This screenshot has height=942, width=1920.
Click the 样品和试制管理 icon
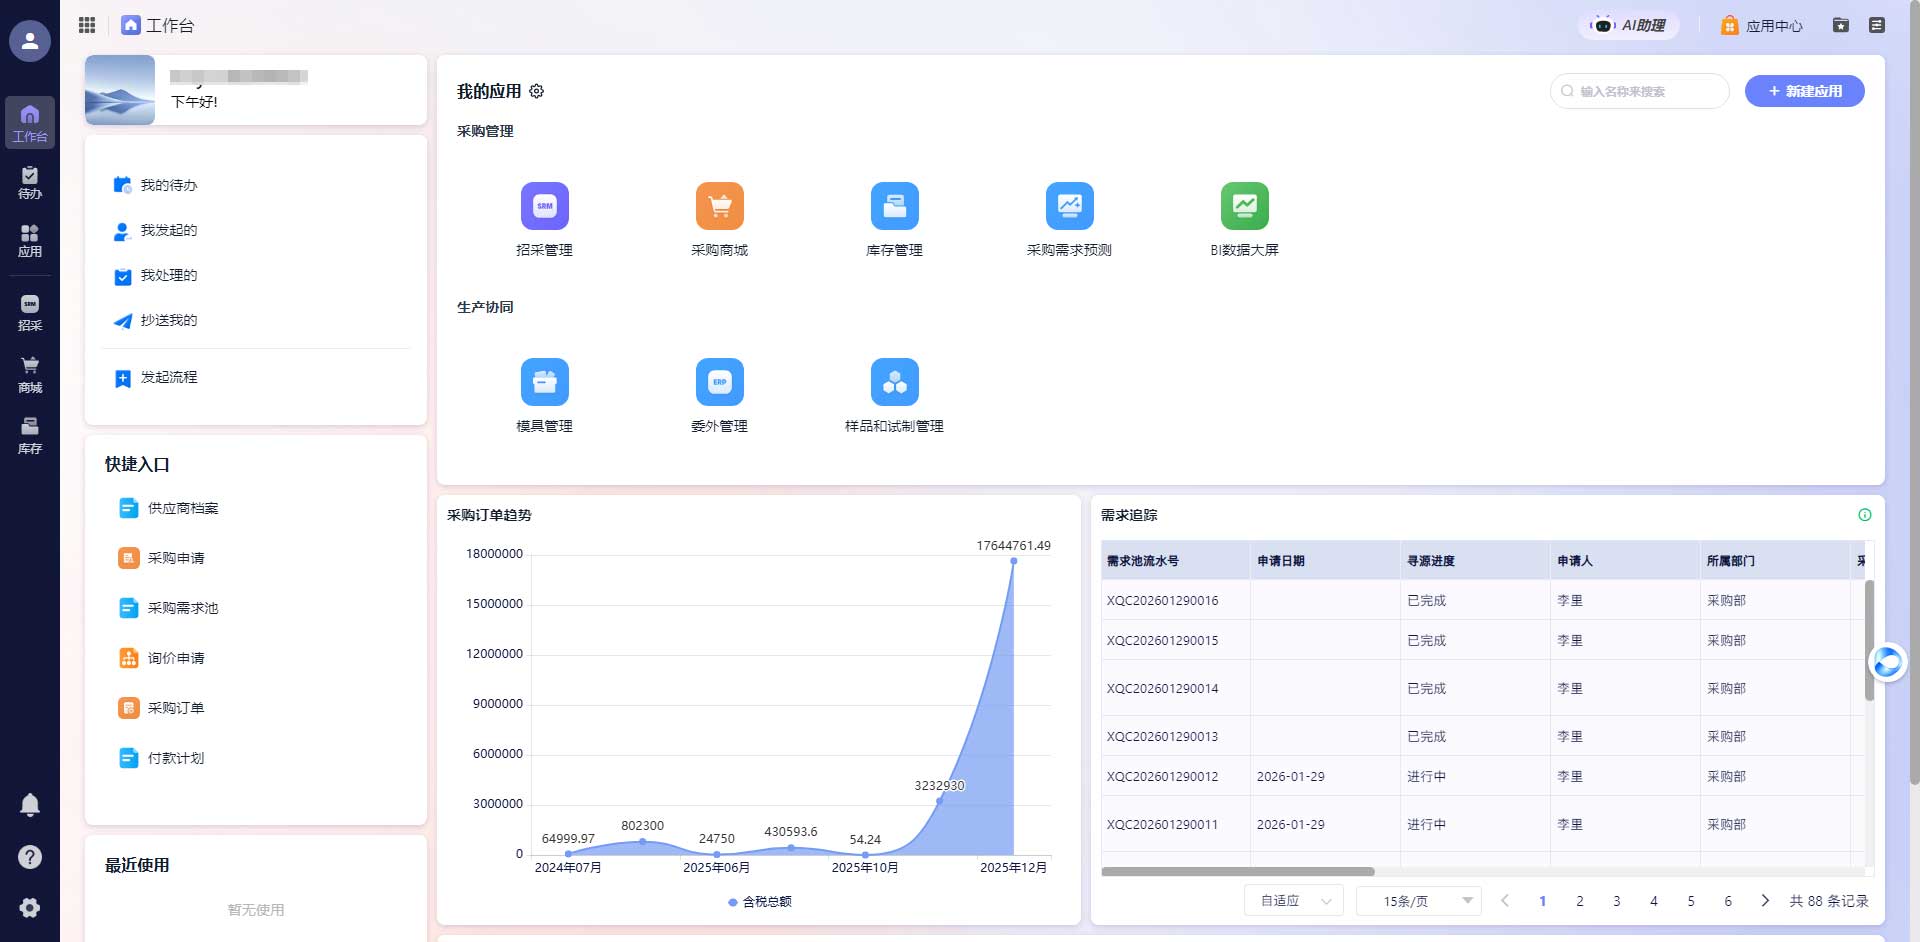tap(895, 382)
